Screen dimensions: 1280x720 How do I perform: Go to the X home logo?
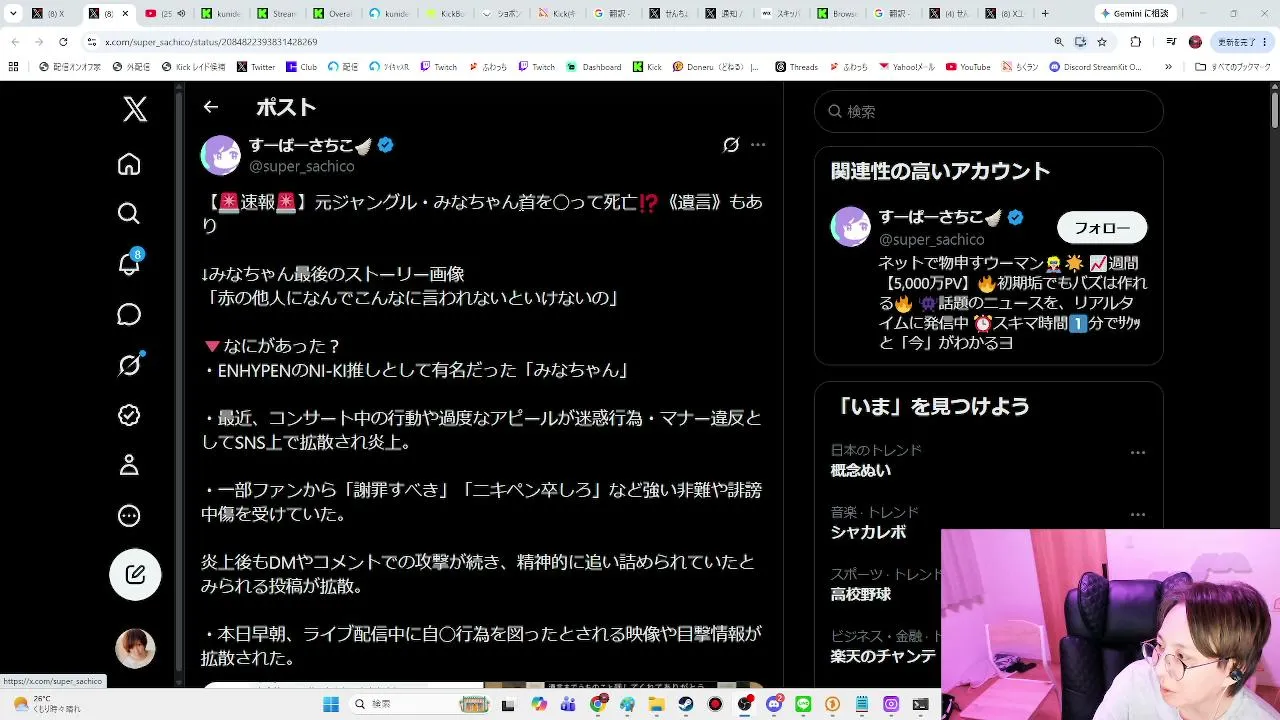[135, 109]
